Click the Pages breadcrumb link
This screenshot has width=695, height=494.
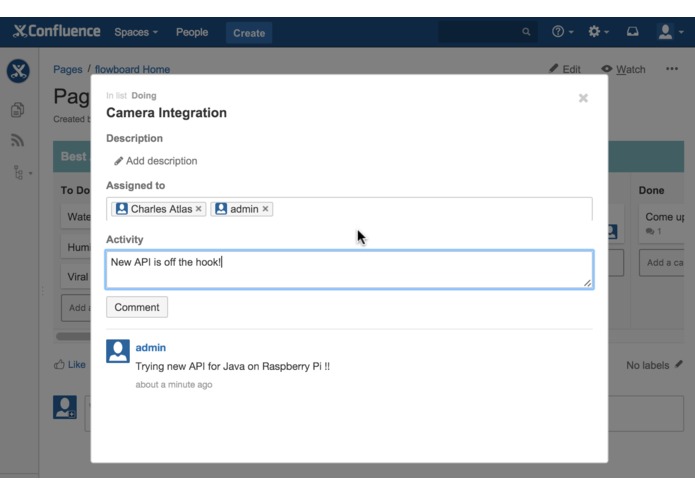pos(67,70)
